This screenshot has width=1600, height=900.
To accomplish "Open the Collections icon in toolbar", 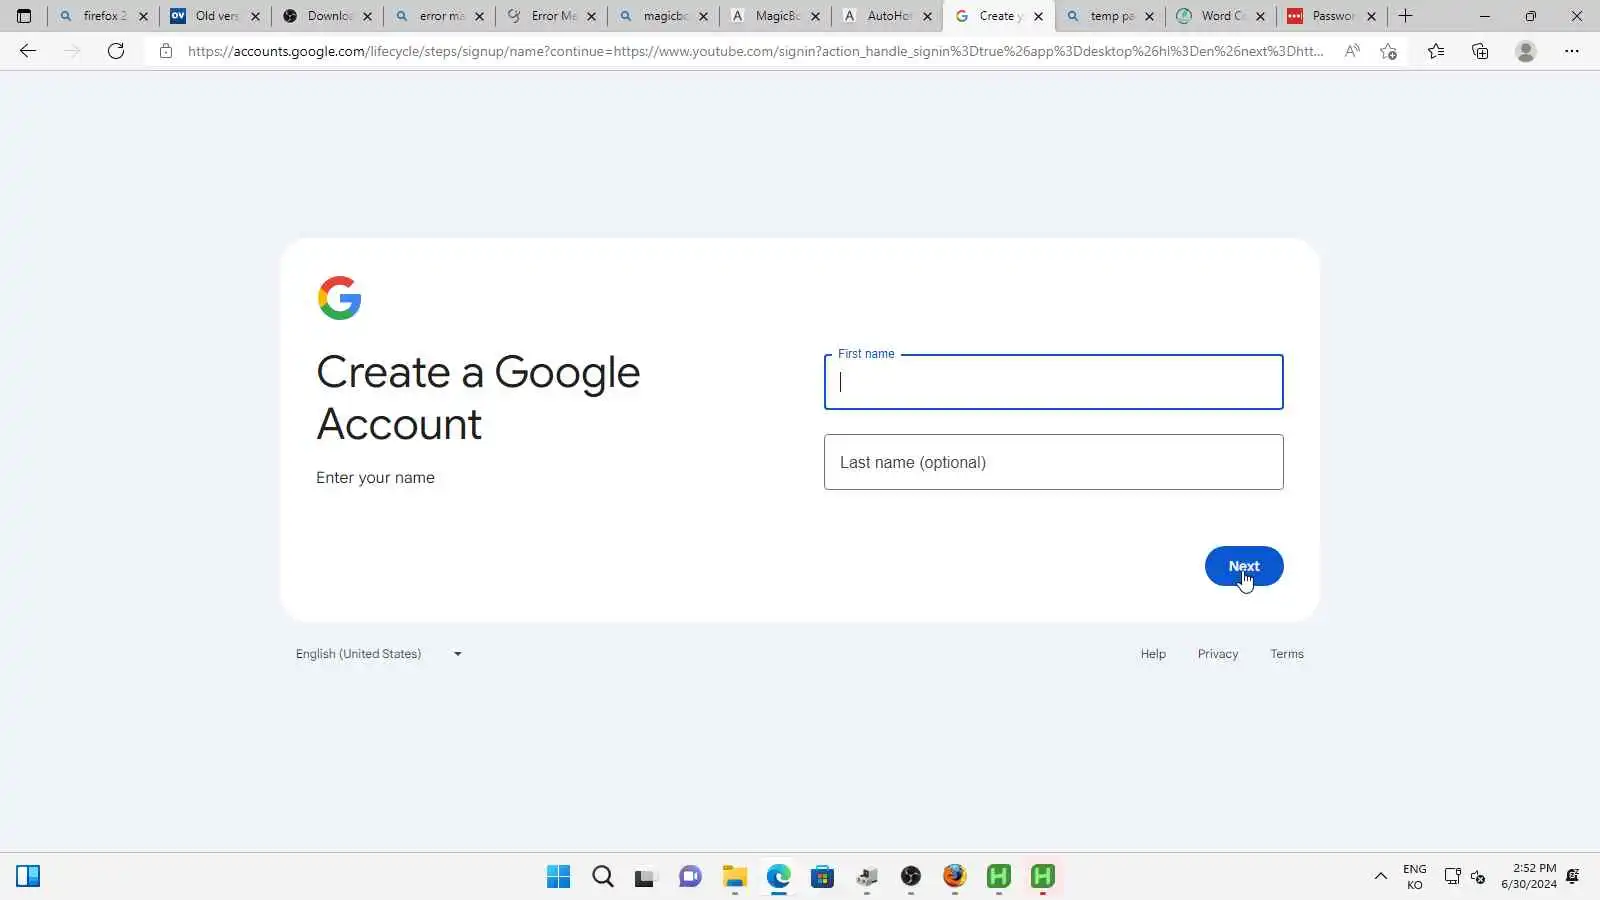I will [1480, 51].
